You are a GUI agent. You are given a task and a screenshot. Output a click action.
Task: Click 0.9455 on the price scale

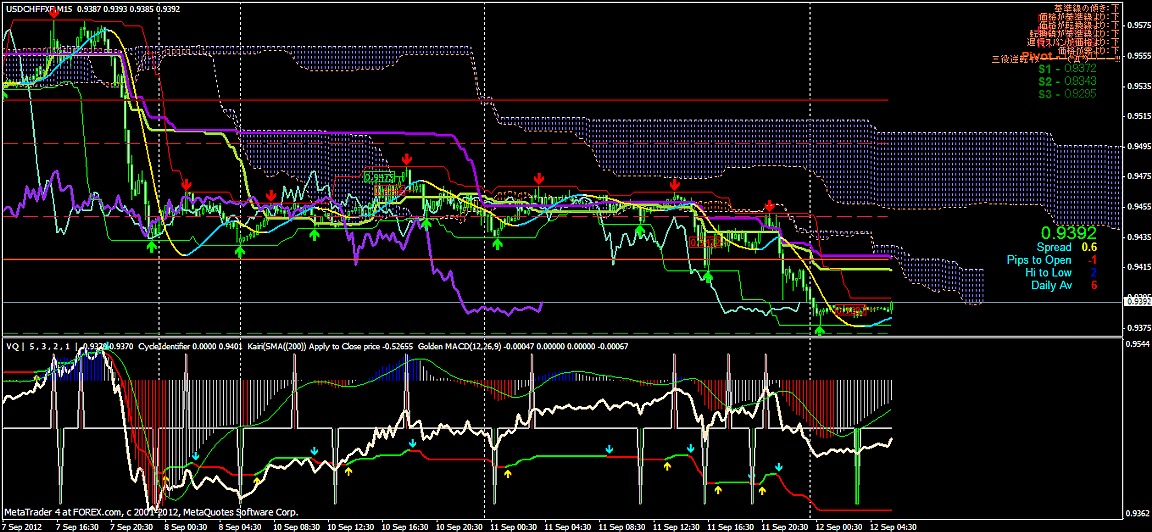1138,206
